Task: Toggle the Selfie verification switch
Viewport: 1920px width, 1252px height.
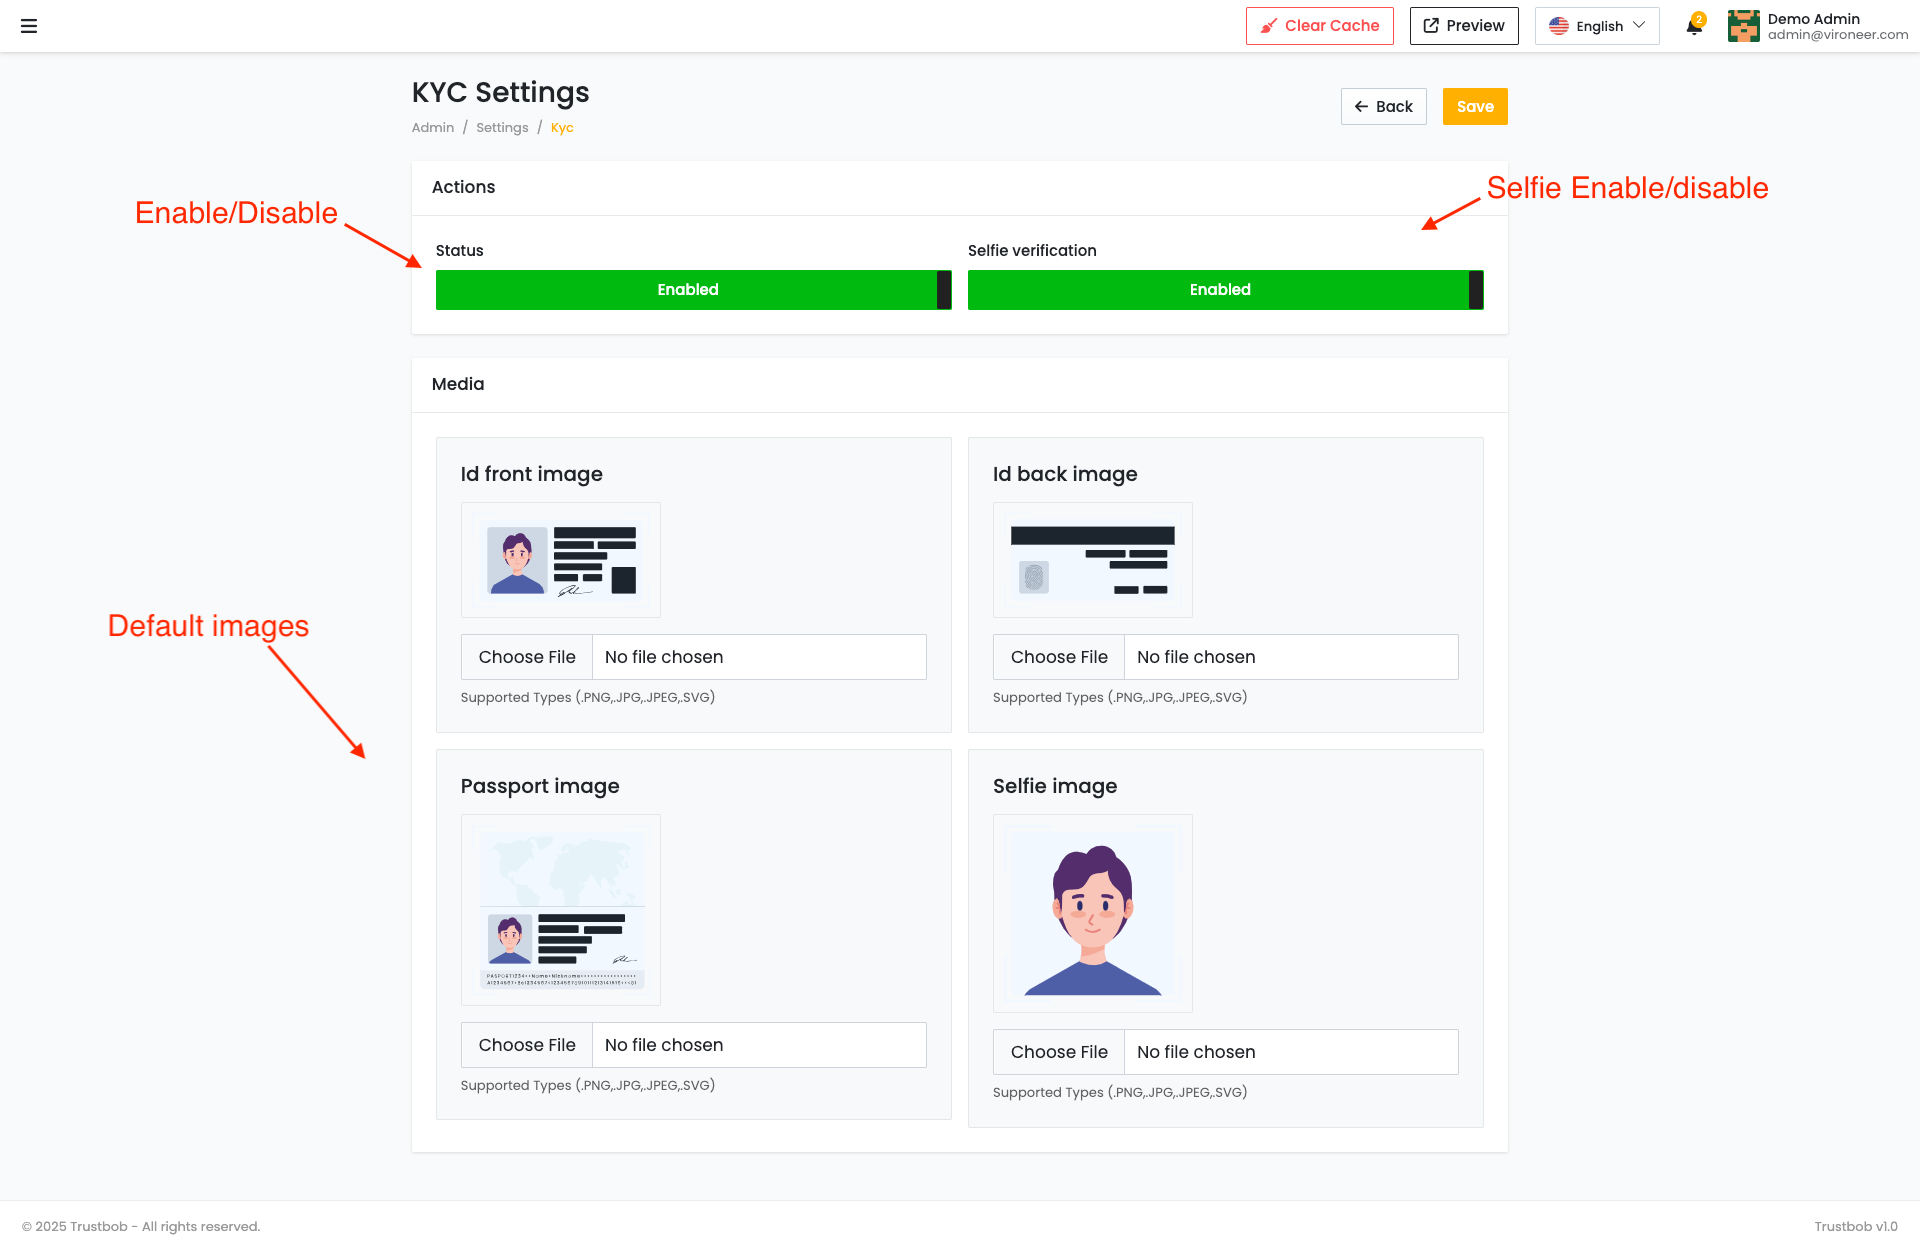Action: click(1225, 290)
